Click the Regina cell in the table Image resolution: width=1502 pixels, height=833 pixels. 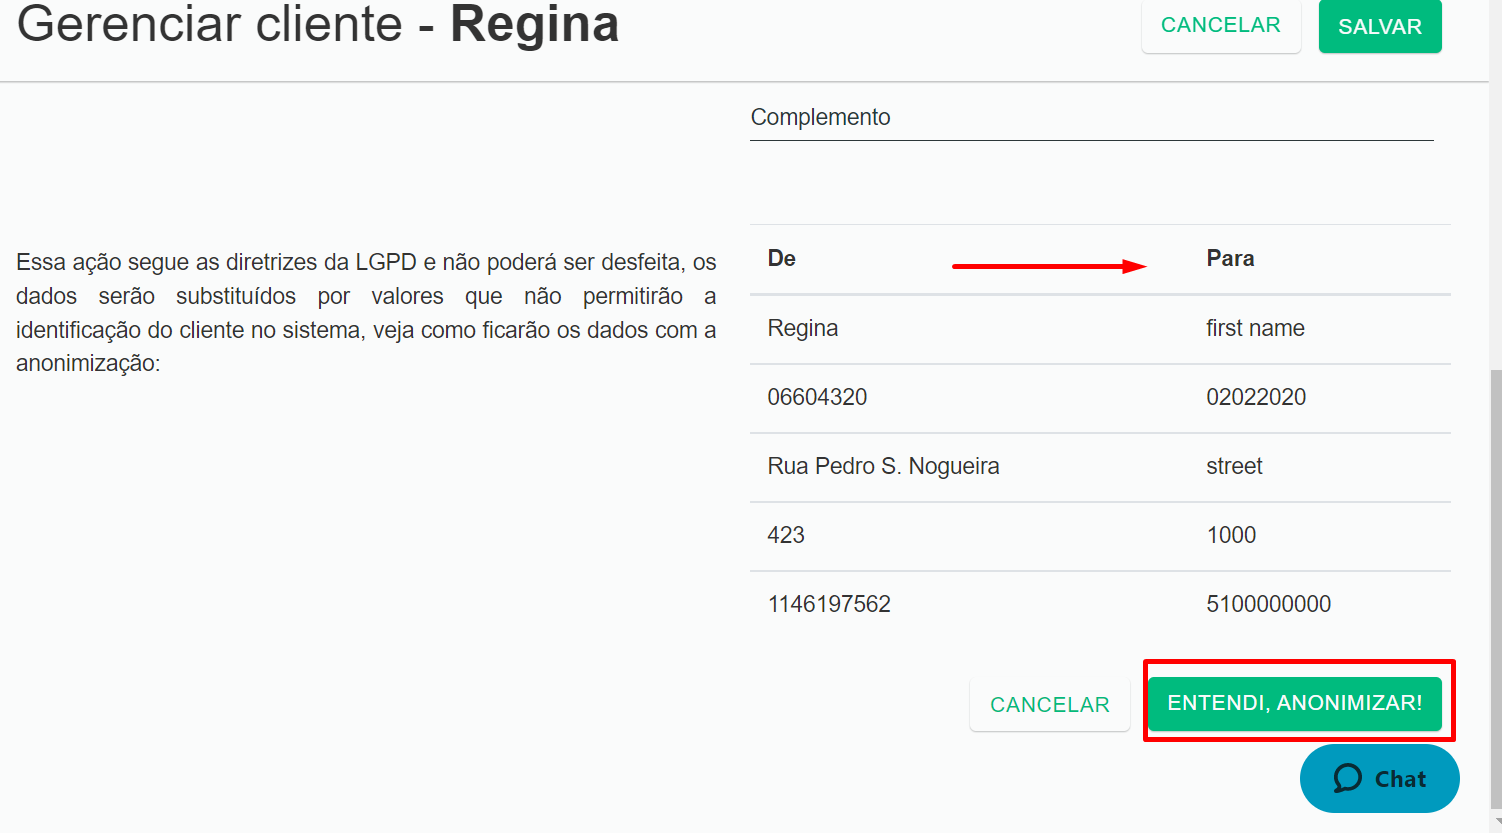803,328
